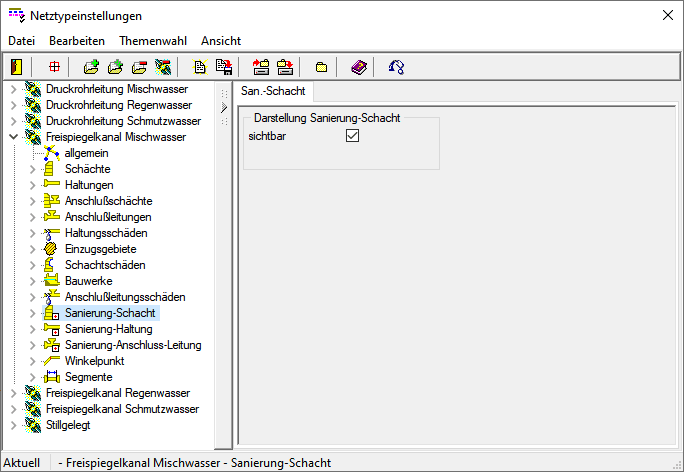The image size is (684, 472).
Task: Click the Einzugsgebiete icon in tree
Action: point(52,249)
